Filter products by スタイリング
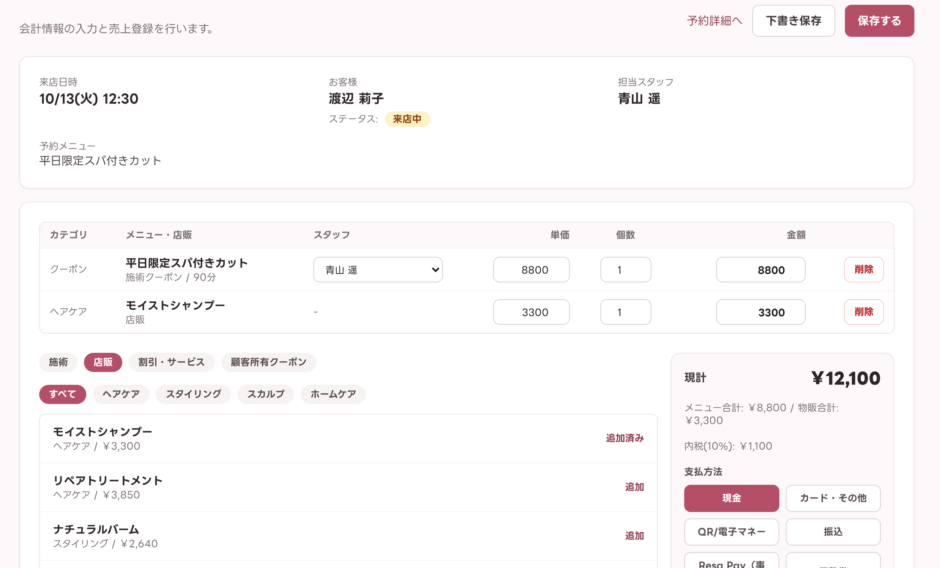The image size is (940, 568). (x=193, y=394)
